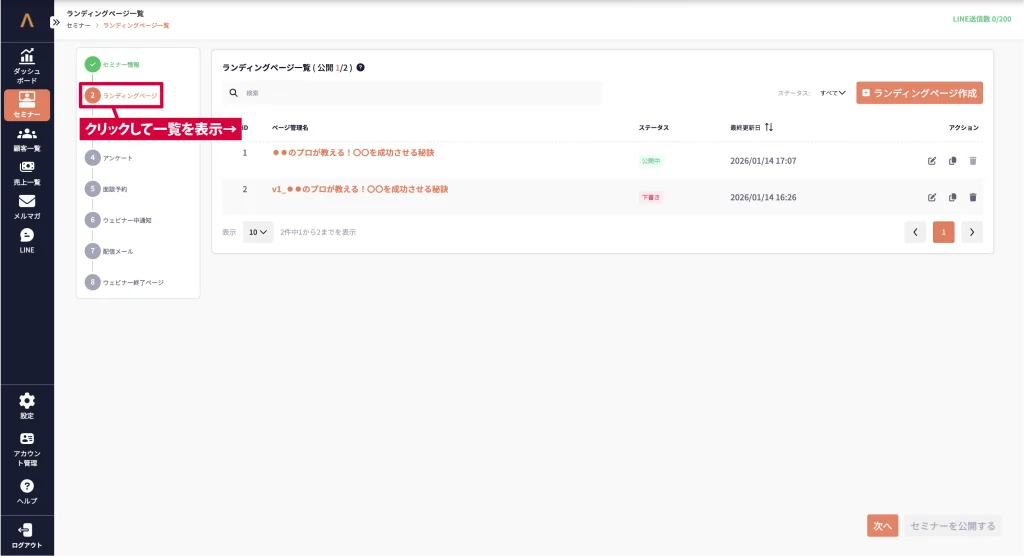The width and height of the screenshot is (1024, 556).
Task: Sort by 最終更新日 column arrows
Action: pyautogui.click(x=769, y=128)
